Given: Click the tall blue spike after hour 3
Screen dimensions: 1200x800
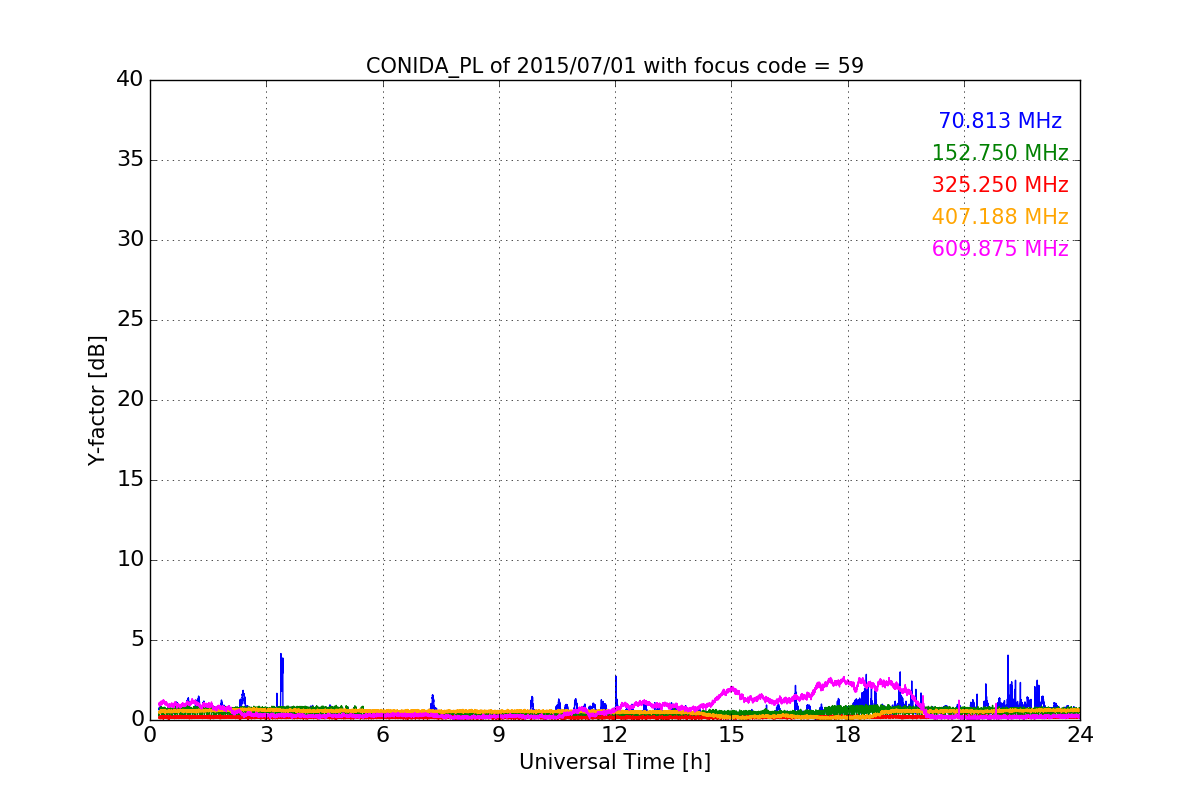Looking at the screenshot, I should (282, 680).
